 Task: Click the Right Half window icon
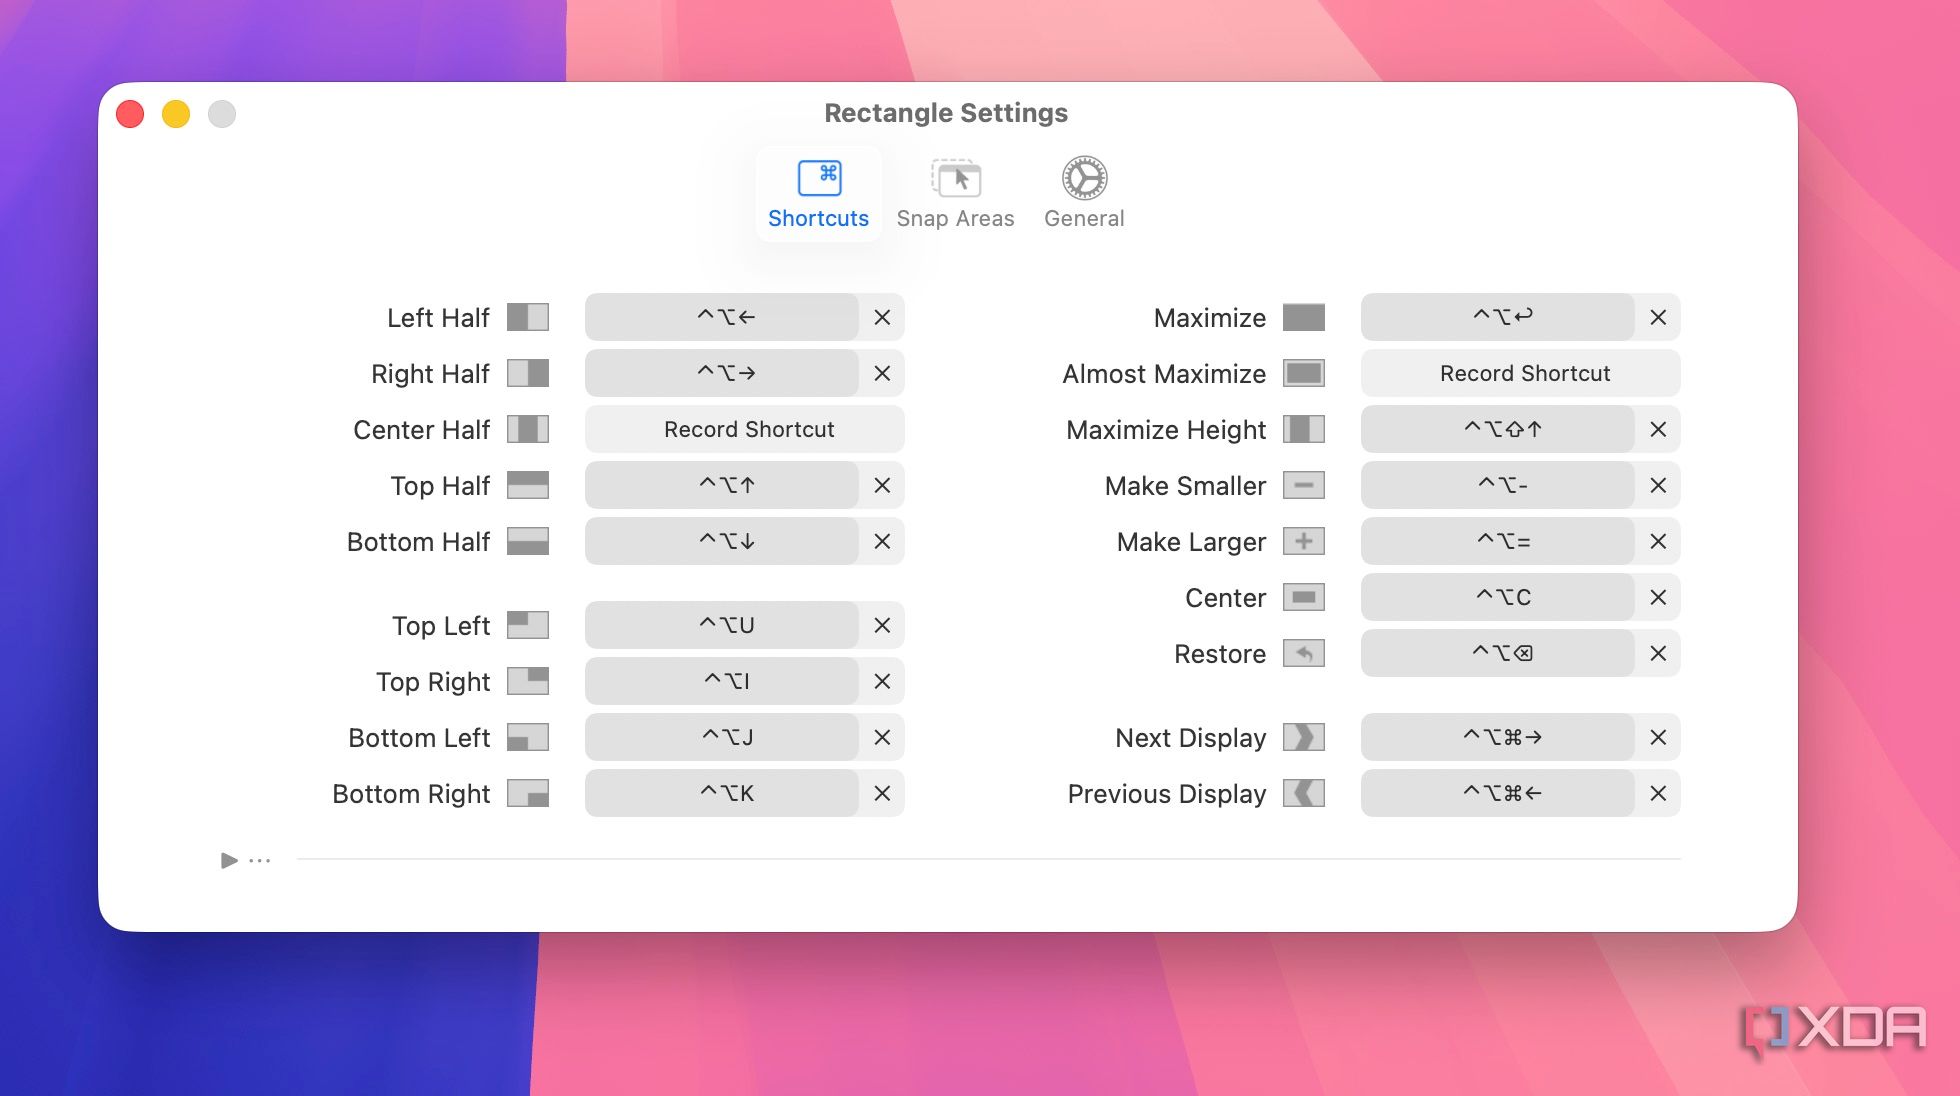click(x=528, y=373)
